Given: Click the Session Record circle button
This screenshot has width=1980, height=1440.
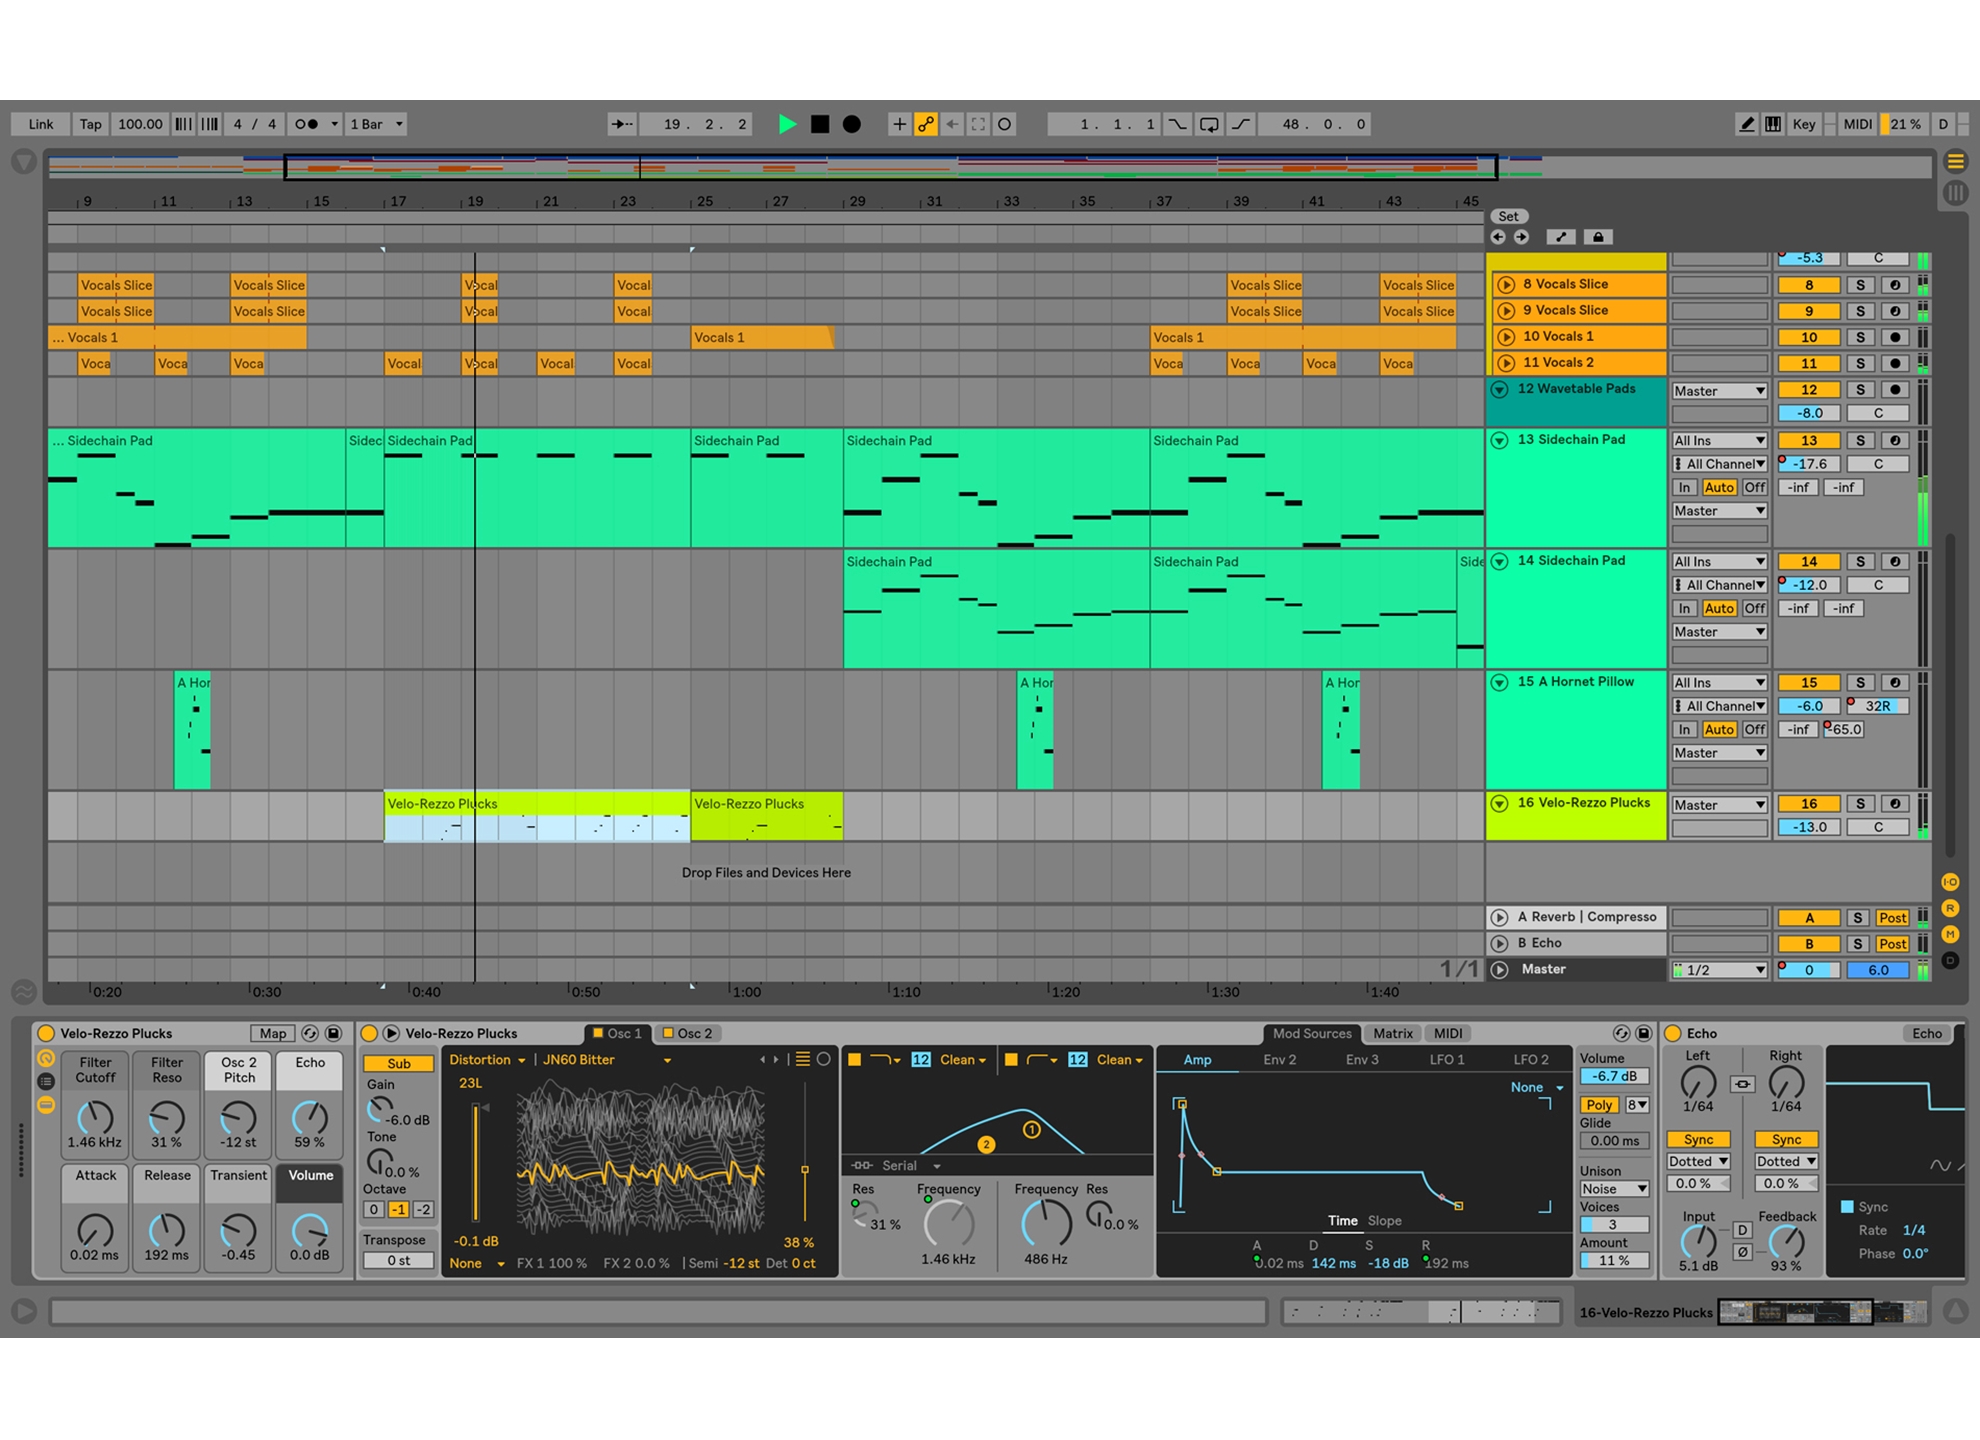Looking at the screenshot, I should pos(1005,124).
